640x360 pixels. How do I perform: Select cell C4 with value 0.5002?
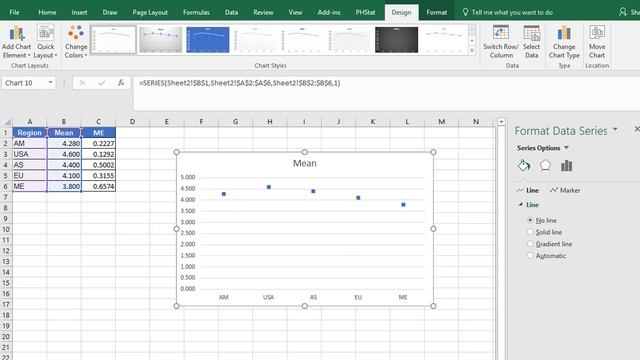98,165
